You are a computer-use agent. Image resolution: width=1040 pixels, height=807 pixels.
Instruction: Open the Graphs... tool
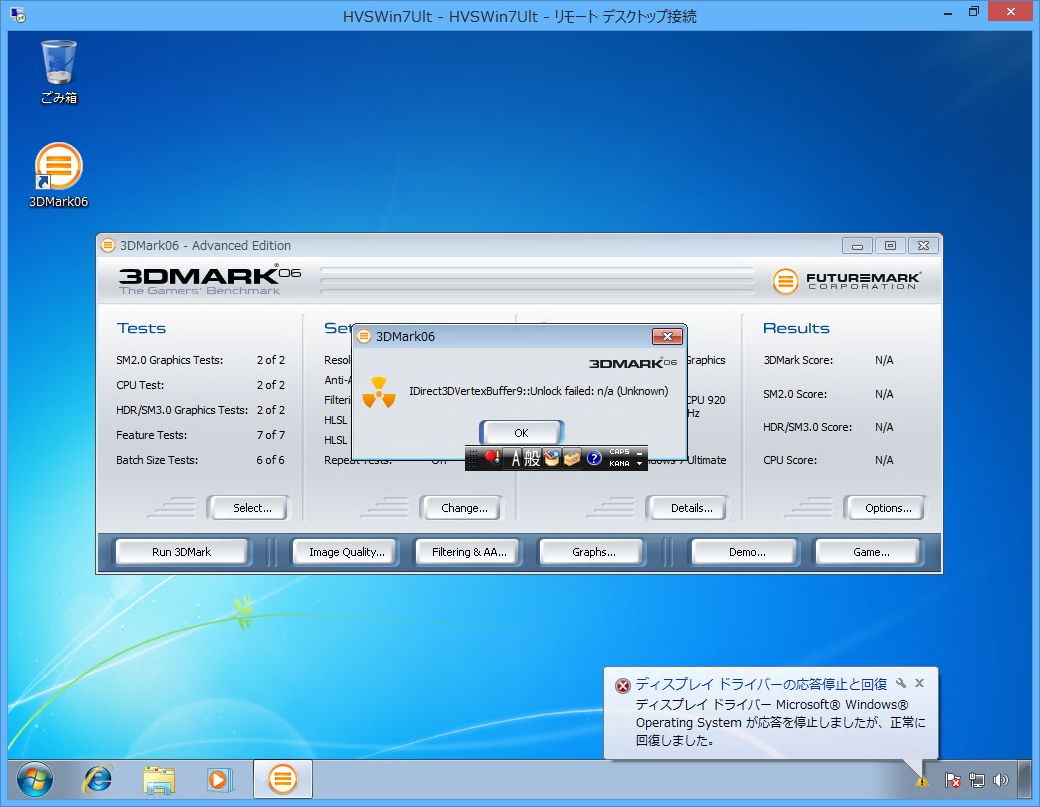[x=592, y=552]
